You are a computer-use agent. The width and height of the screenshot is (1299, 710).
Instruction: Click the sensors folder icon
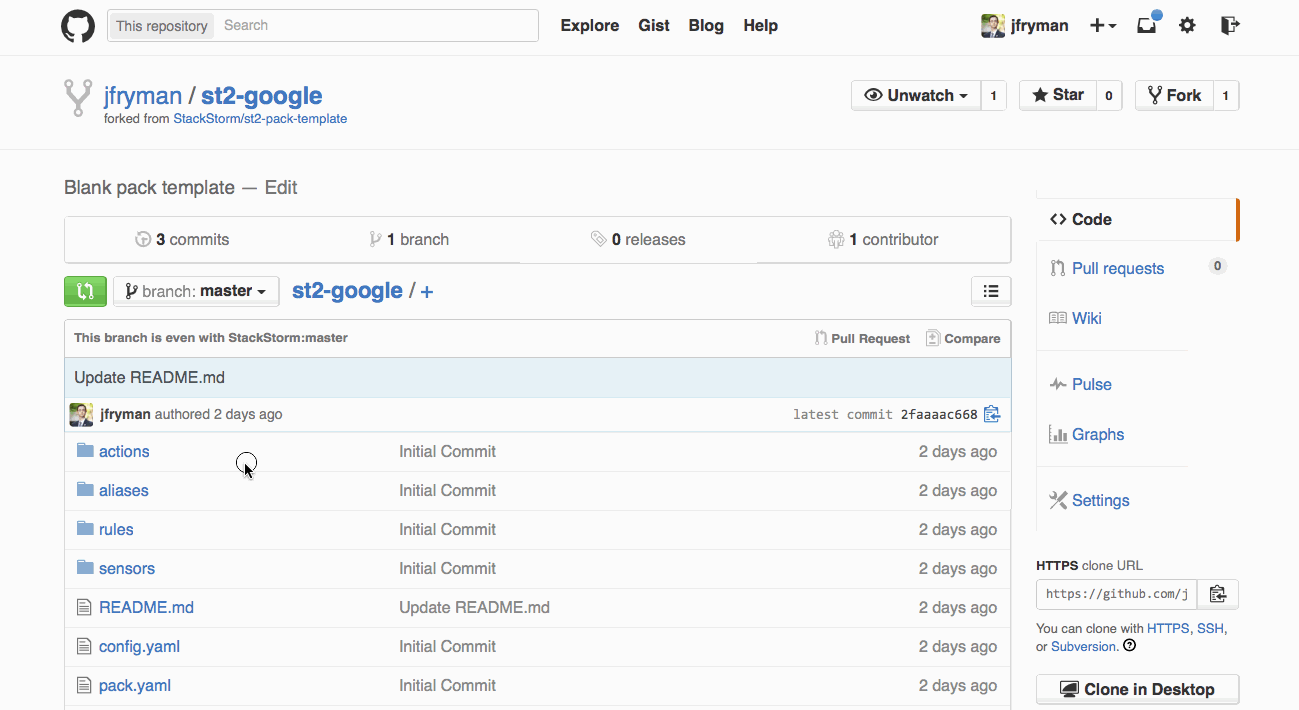coord(85,568)
